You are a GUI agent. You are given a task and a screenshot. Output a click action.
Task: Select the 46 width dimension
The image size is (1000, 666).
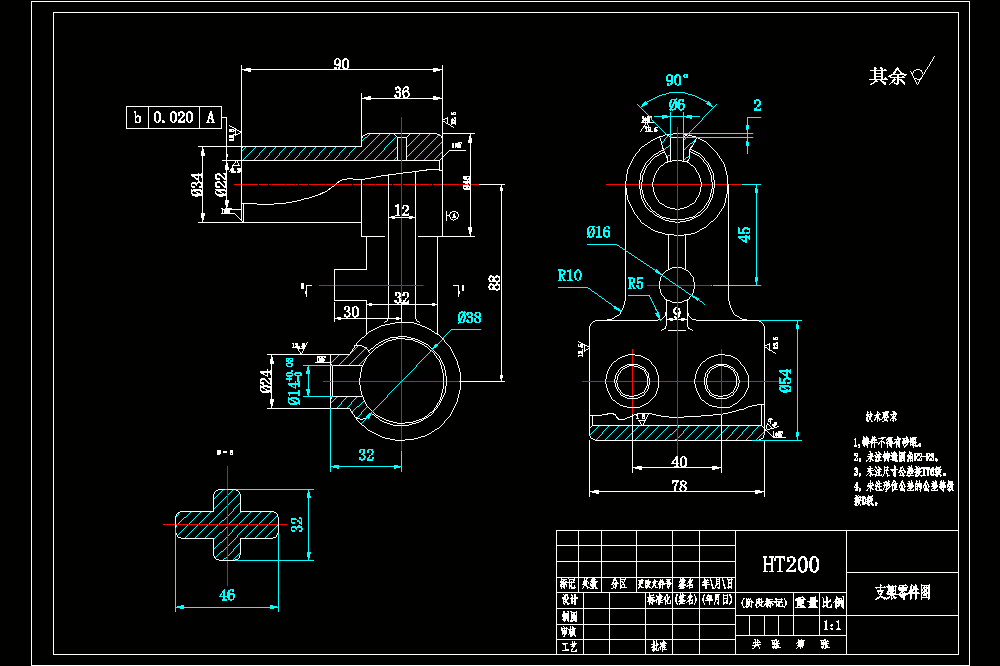pyautogui.click(x=227, y=595)
